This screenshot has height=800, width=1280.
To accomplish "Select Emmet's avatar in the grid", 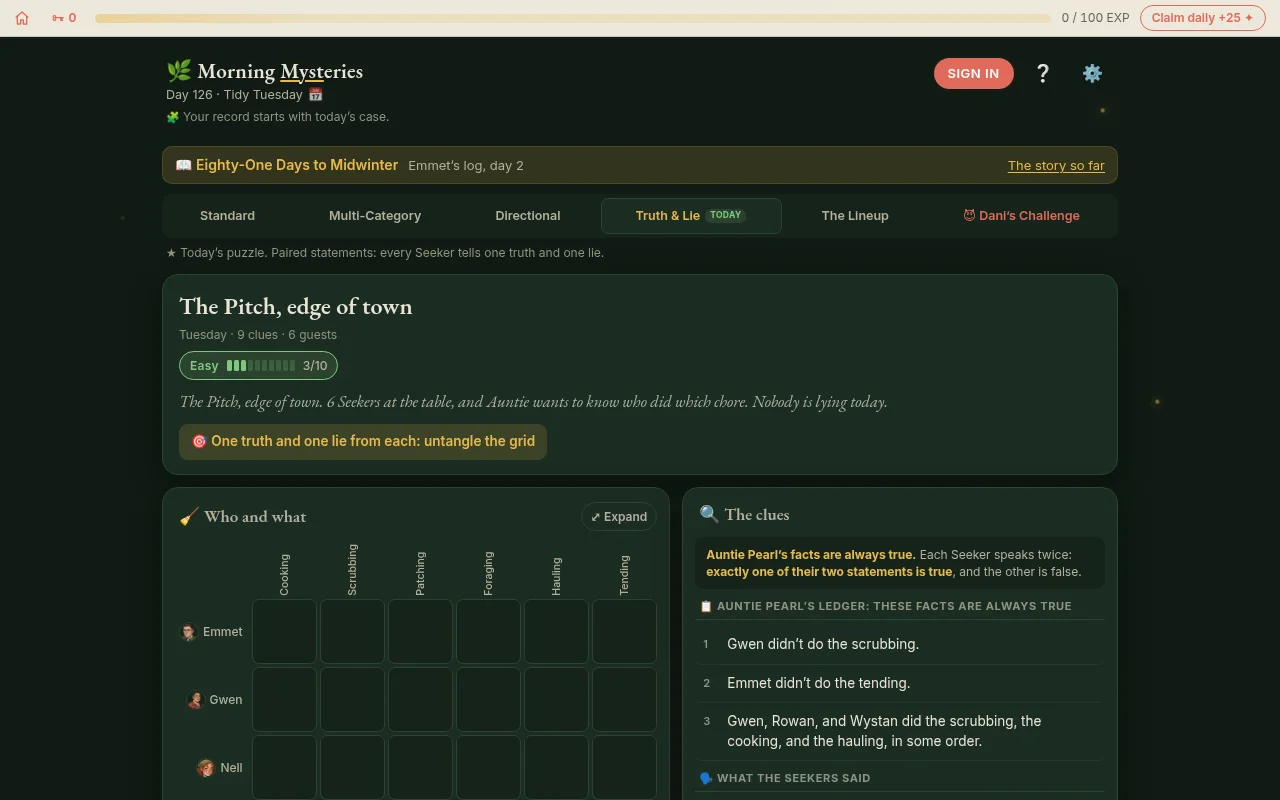I will pyautogui.click(x=188, y=632).
